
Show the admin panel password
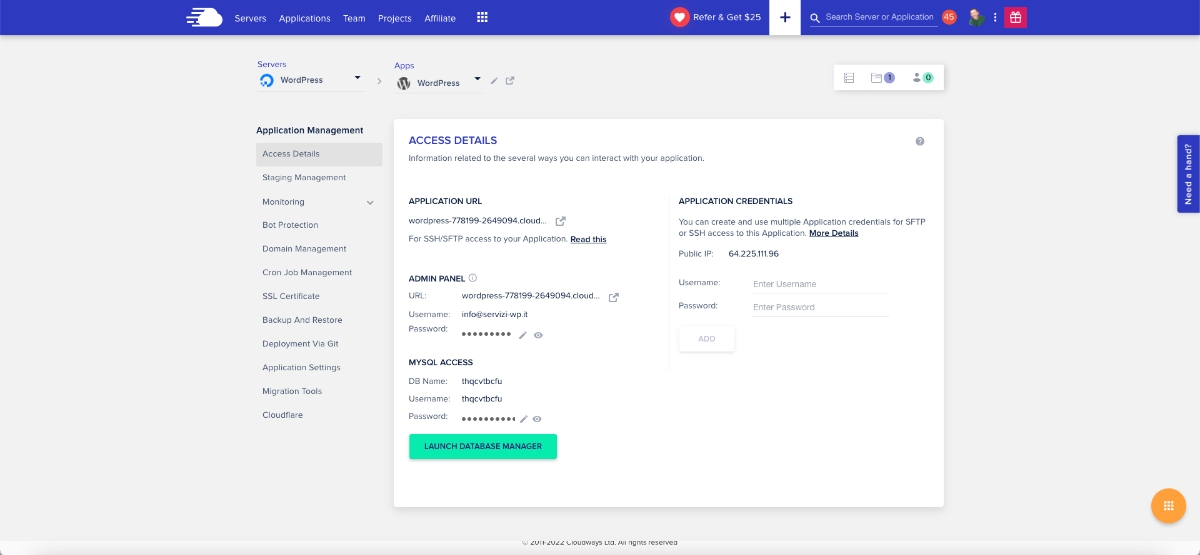pyautogui.click(x=538, y=336)
